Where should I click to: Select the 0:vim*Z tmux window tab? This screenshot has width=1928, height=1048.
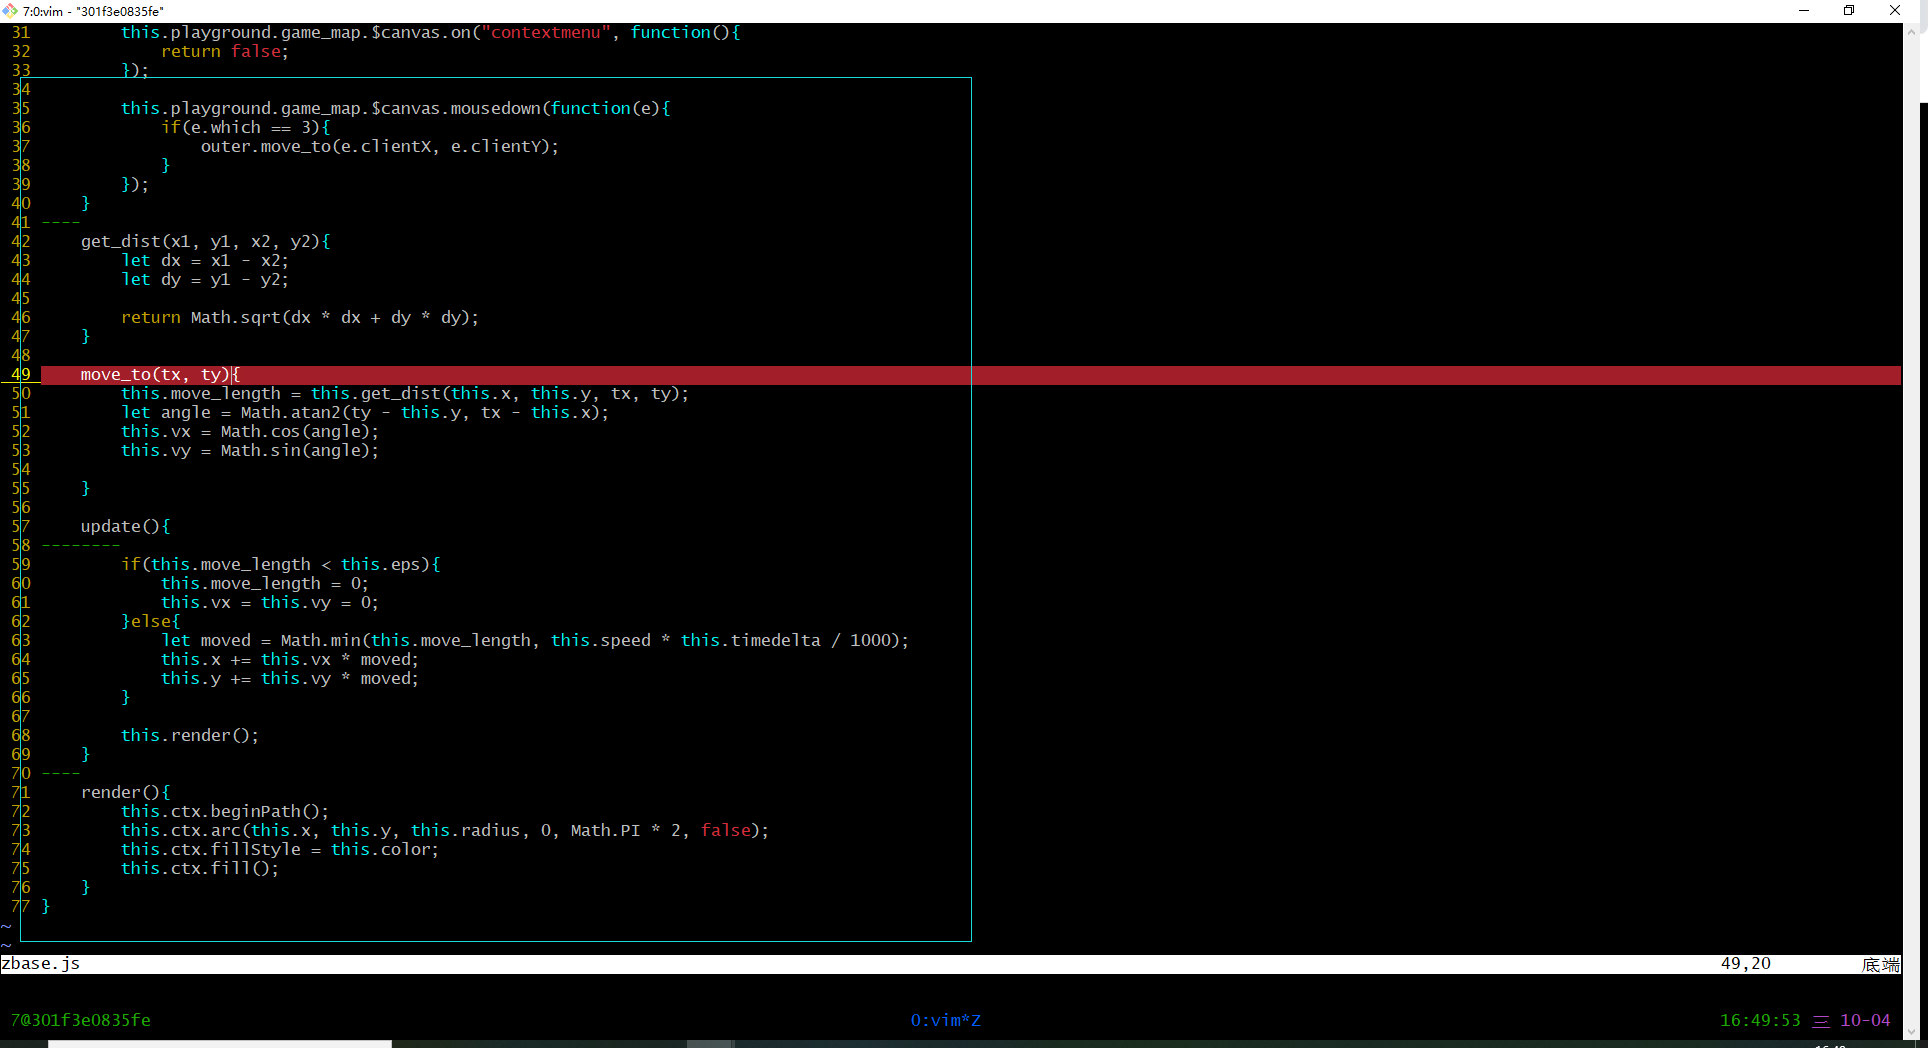(x=945, y=1021)
